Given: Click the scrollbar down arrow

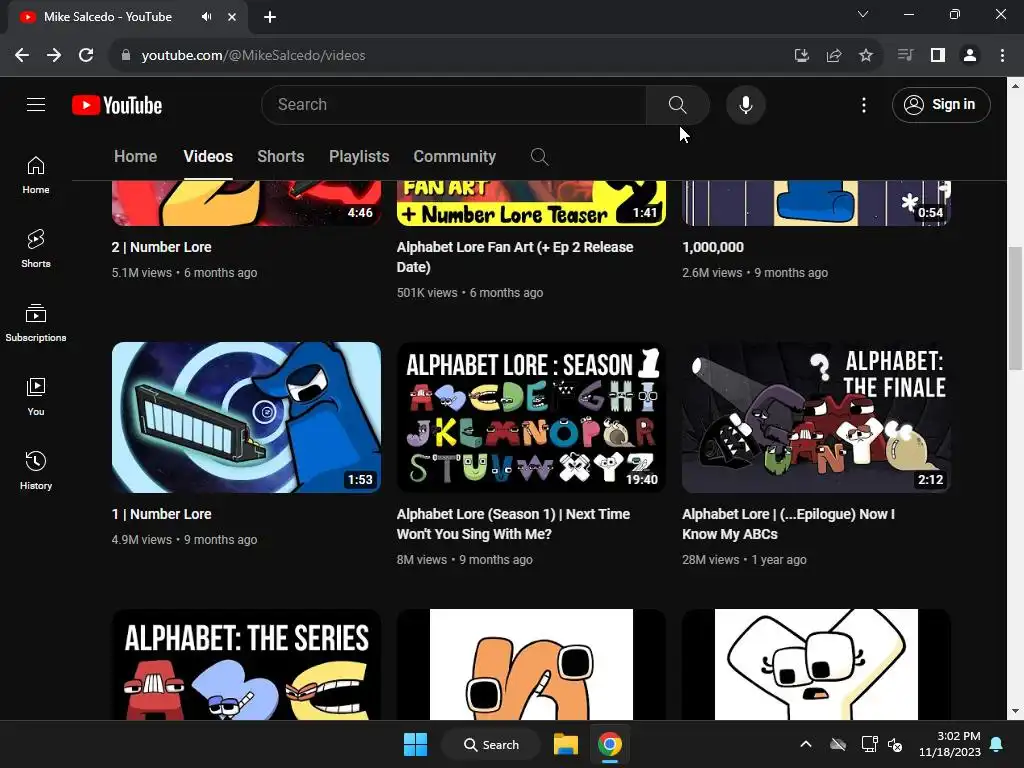Looking at the screenshot, I should click(x=1015, y=711).
